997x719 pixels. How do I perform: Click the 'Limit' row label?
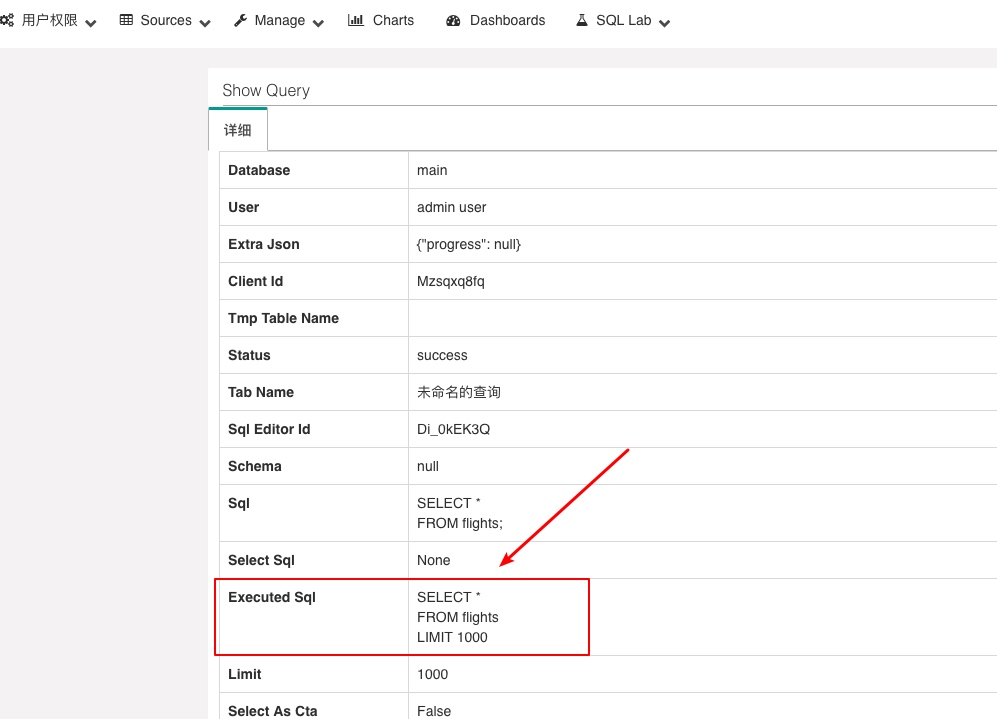(x=245, y=674)
